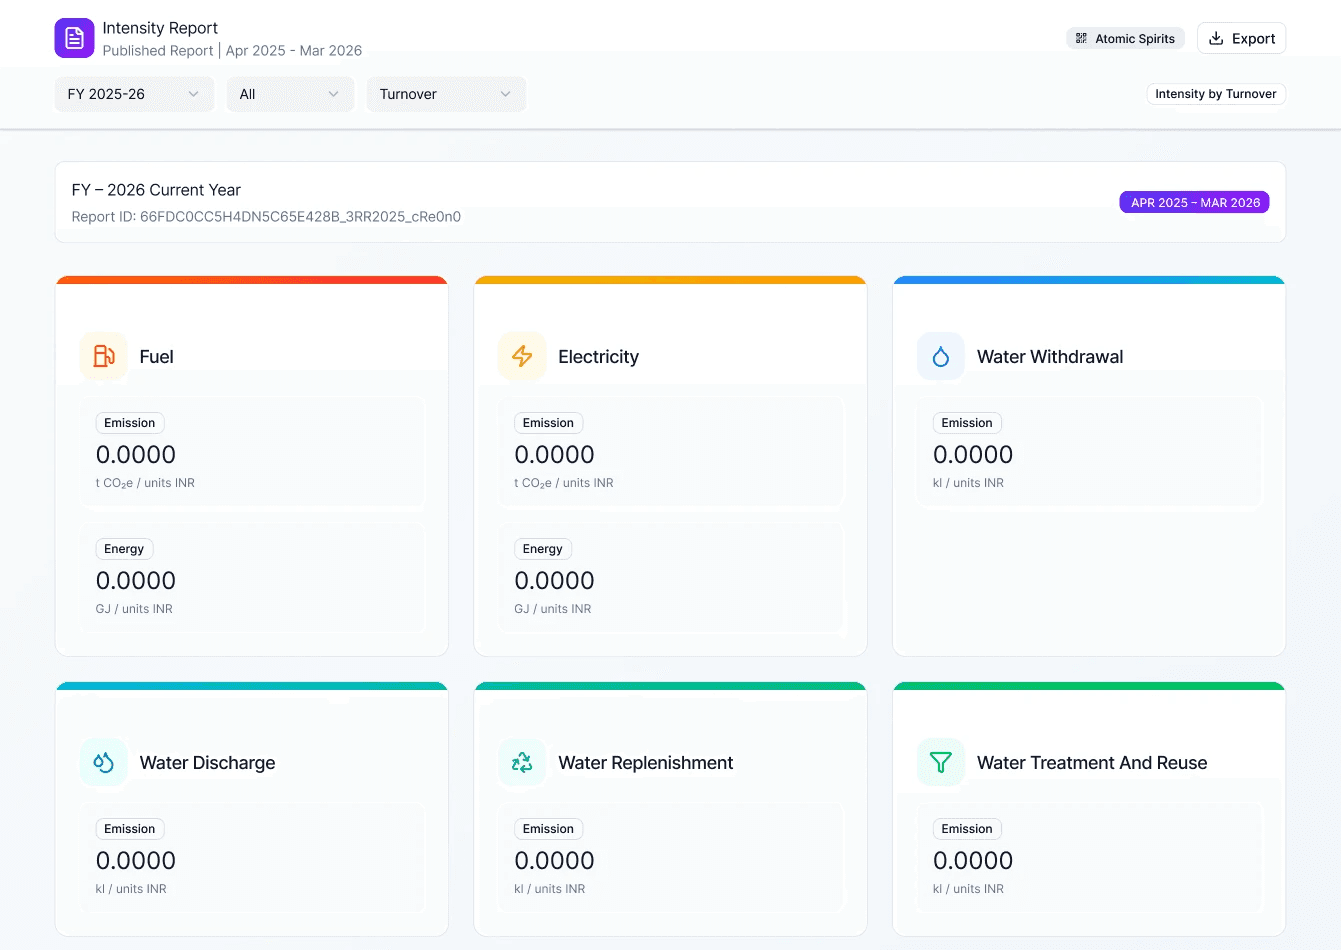Click the Water Treatment funnel icon

coord(941,762)
